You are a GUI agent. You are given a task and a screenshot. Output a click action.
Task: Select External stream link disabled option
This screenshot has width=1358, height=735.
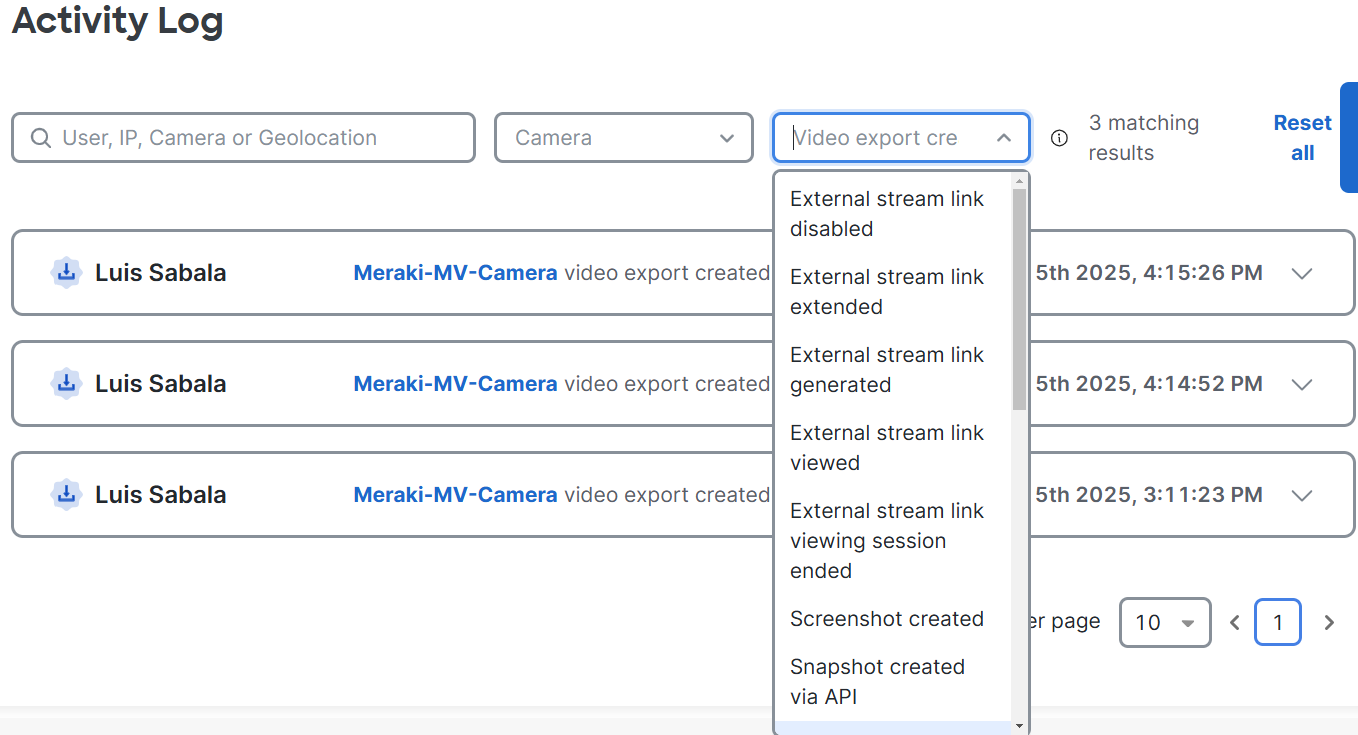point(893,214)
